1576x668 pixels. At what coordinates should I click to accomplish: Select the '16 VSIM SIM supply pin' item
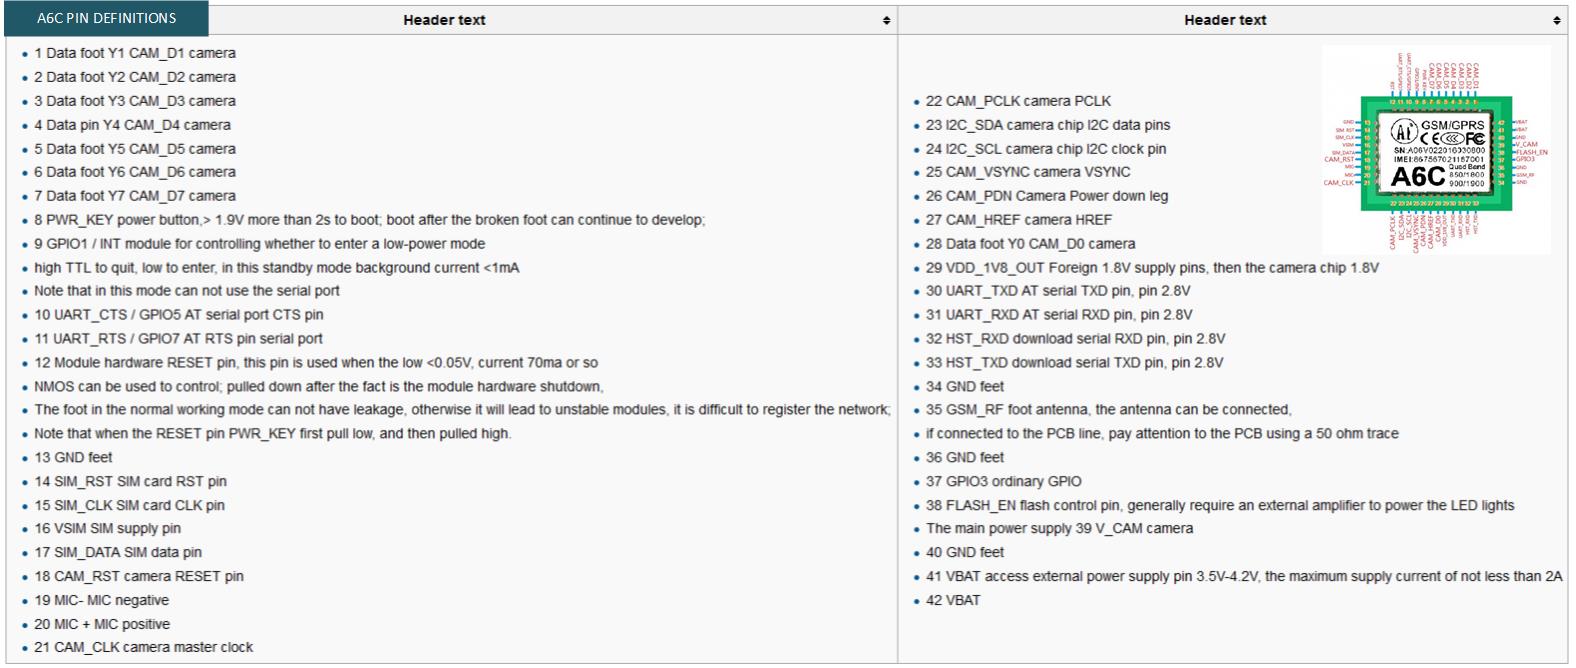click(108, 529)
